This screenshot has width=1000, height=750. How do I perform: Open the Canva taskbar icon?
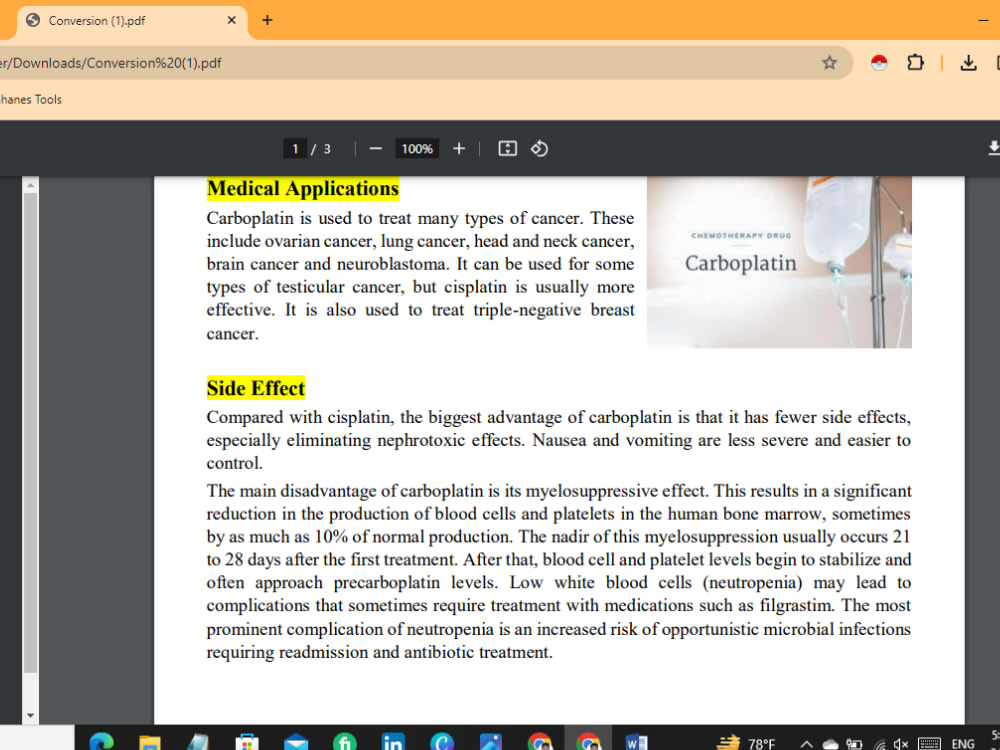pyautogui.click(x=442, y=742)
